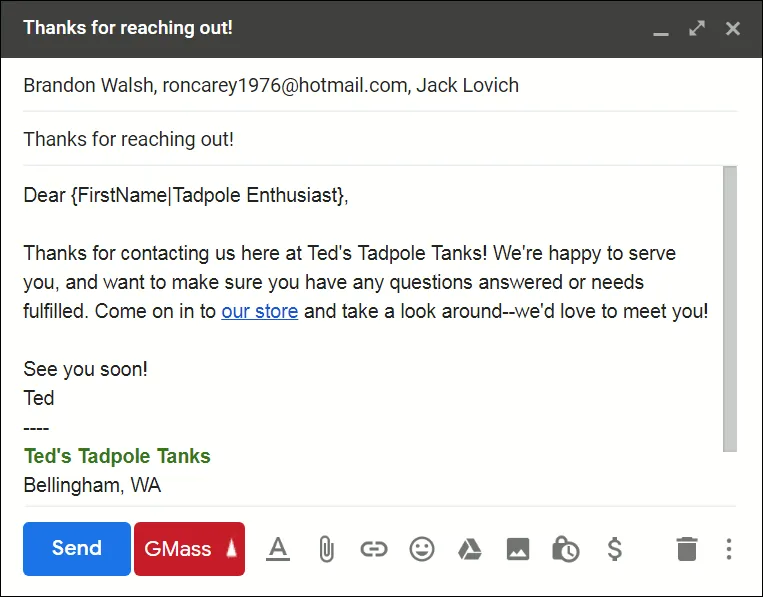Toggle confidential mode lock-clock icon
The height and width of the screenshot is (597, 763).
coord(565,549)
